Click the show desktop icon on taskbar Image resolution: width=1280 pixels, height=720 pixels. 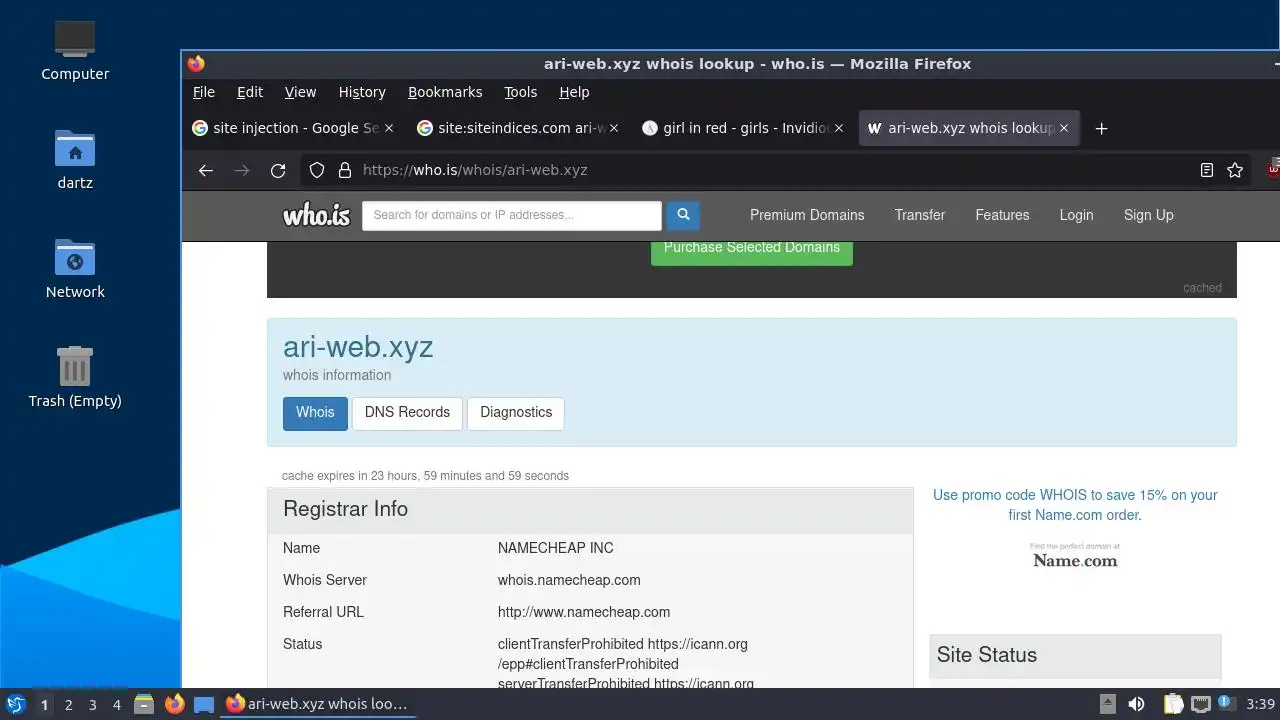pyautogui.click(x=204, y=704)
